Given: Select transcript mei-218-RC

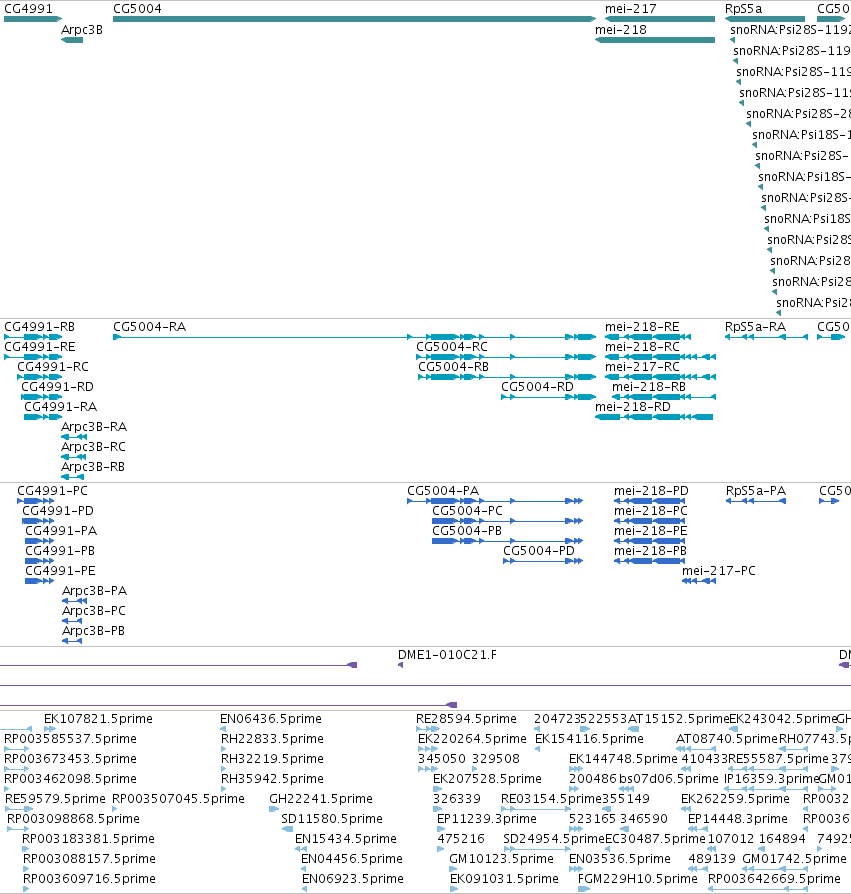Looking at the screenshot, I should coord(642,347).
